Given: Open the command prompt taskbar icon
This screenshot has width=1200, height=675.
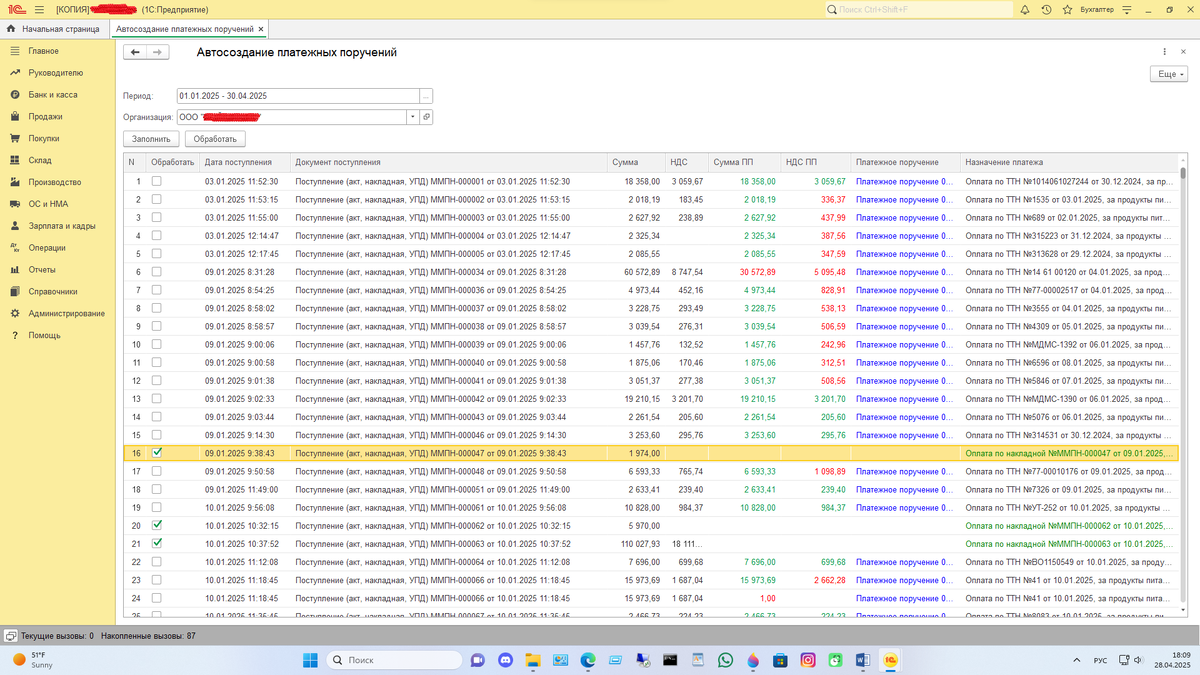Looking at the screenshot, I should pos(670,660).
